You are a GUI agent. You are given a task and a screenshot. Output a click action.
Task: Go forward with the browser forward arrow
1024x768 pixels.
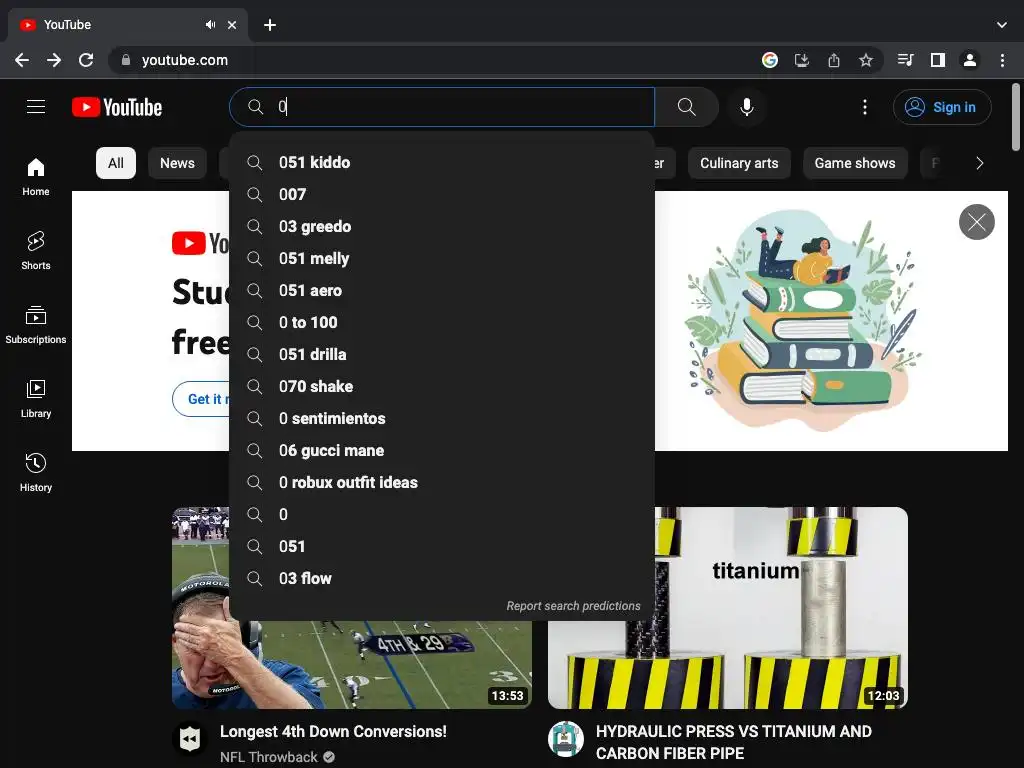54,60
